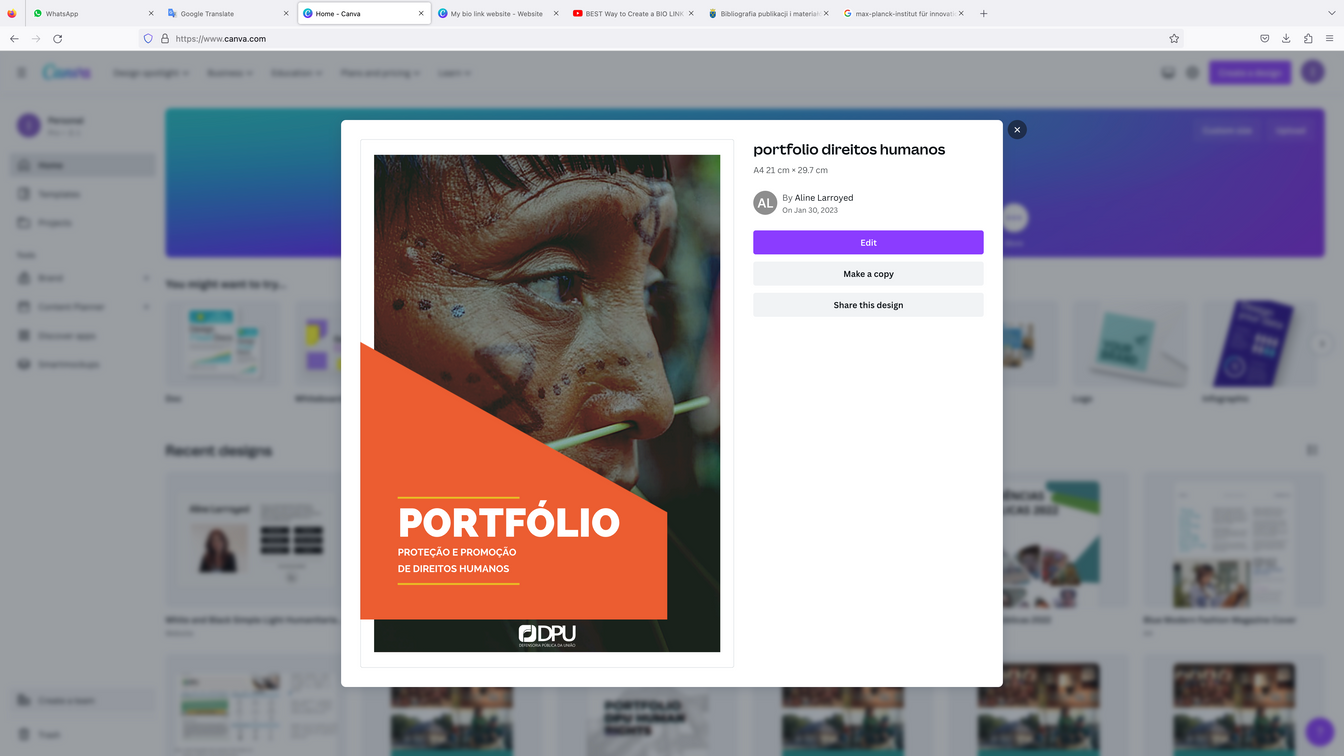Open a new browser tab
This screenshot has width=1344, height=756.
click(984, 14)
